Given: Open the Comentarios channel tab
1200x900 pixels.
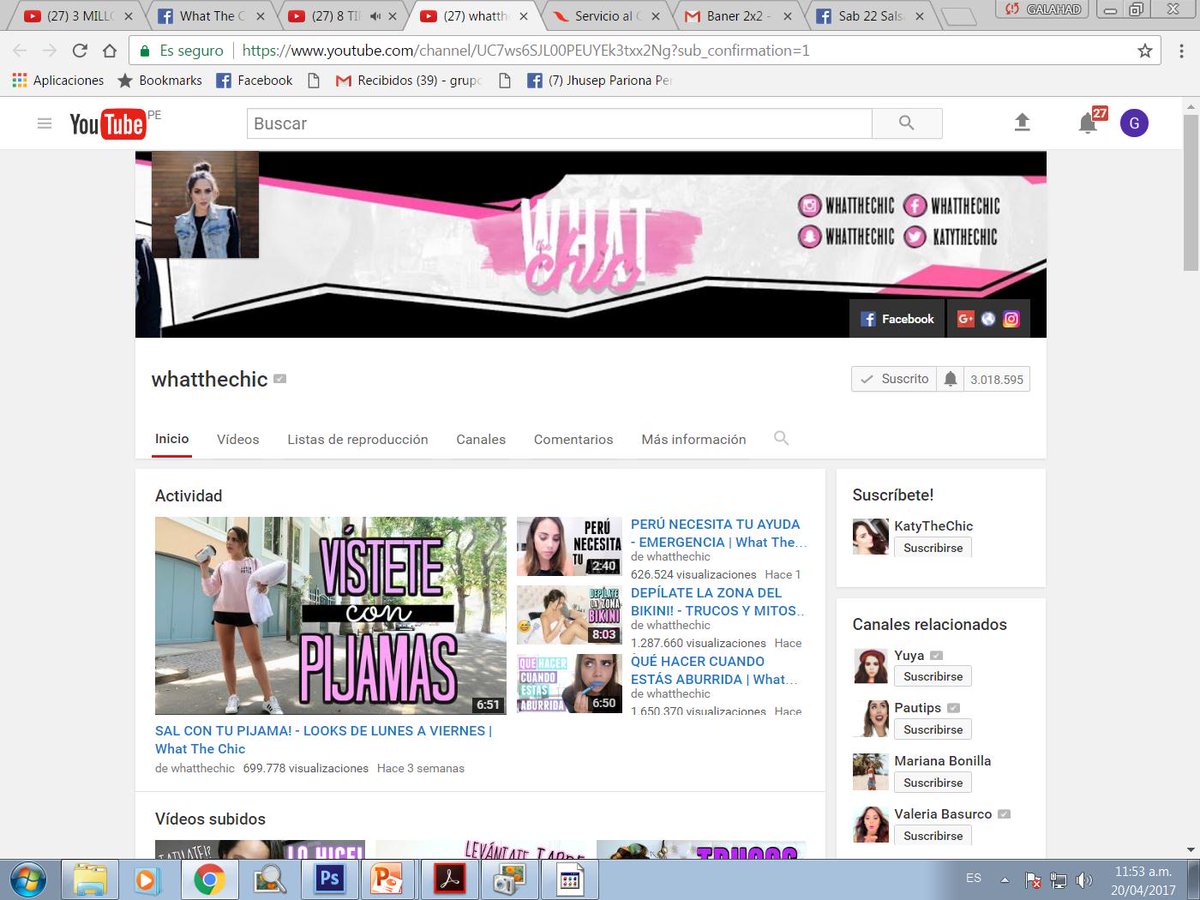Looking at the screenshot, I should [x=574, y=439].
